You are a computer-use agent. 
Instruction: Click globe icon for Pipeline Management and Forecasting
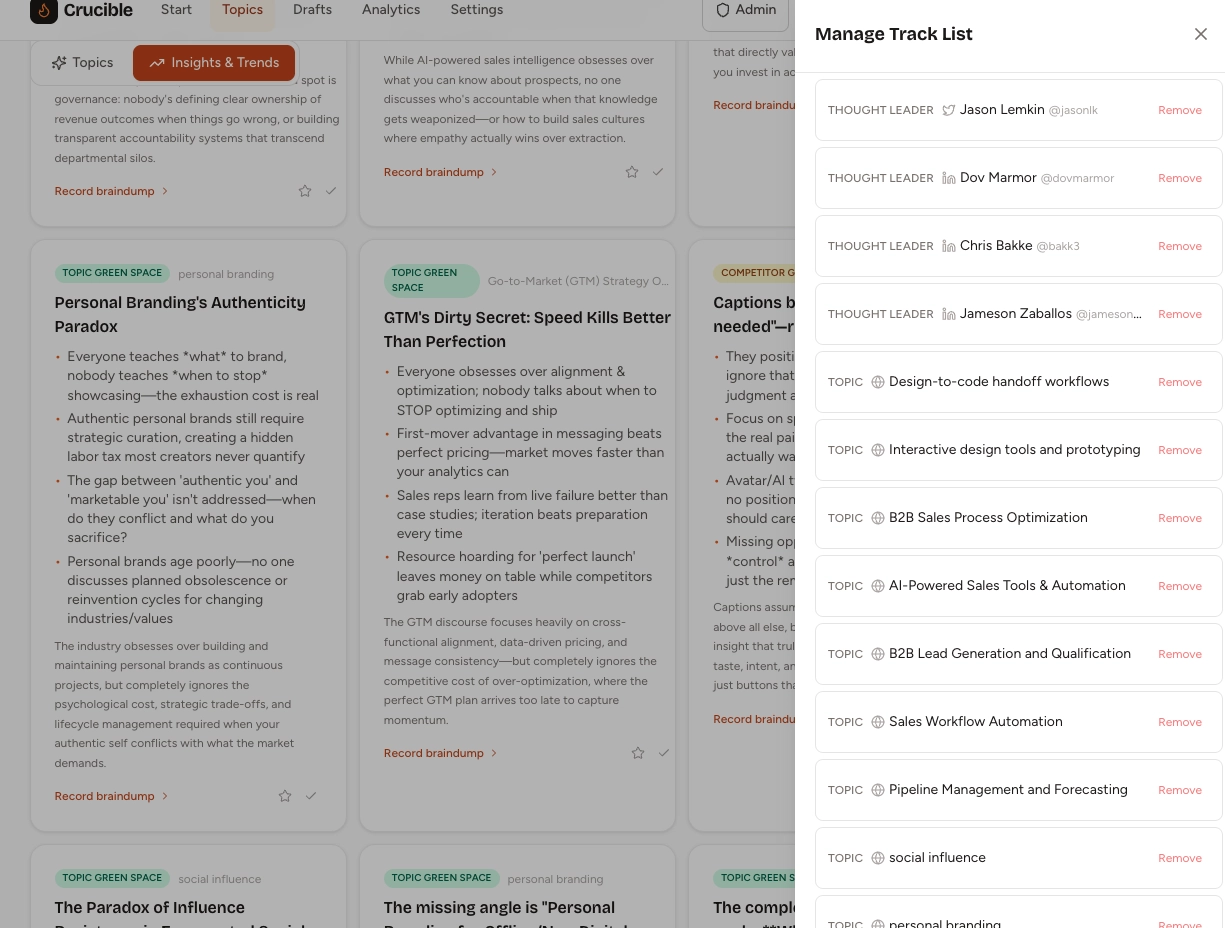[878, 790]
